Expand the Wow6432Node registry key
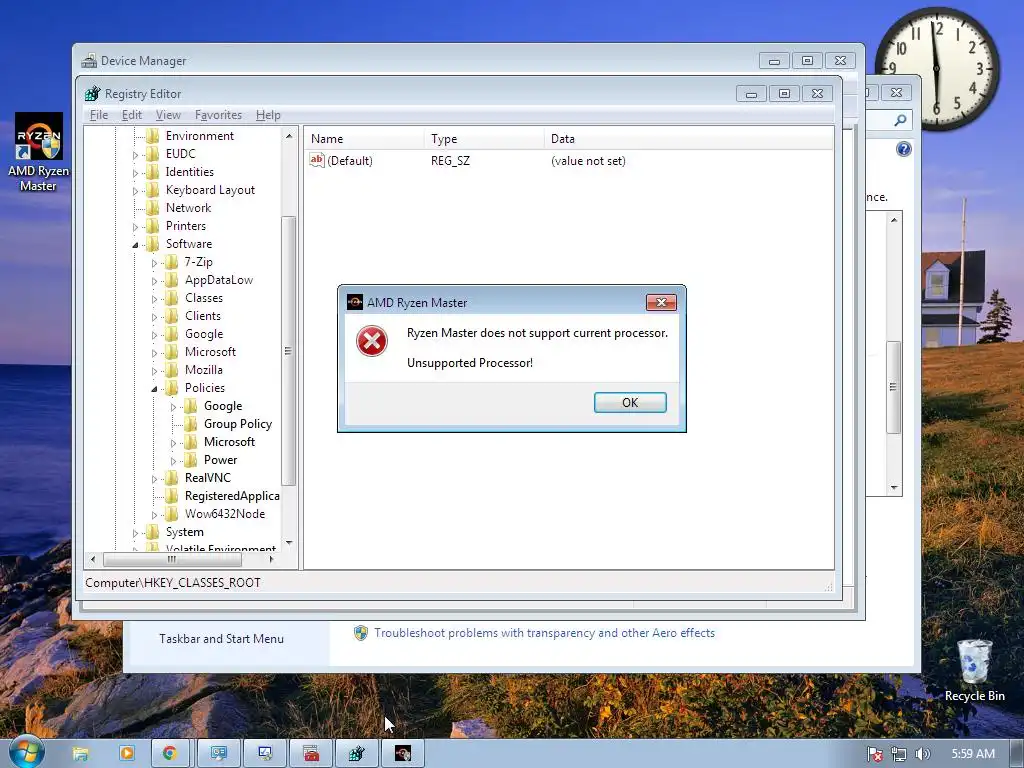 (x=154, y=515)
